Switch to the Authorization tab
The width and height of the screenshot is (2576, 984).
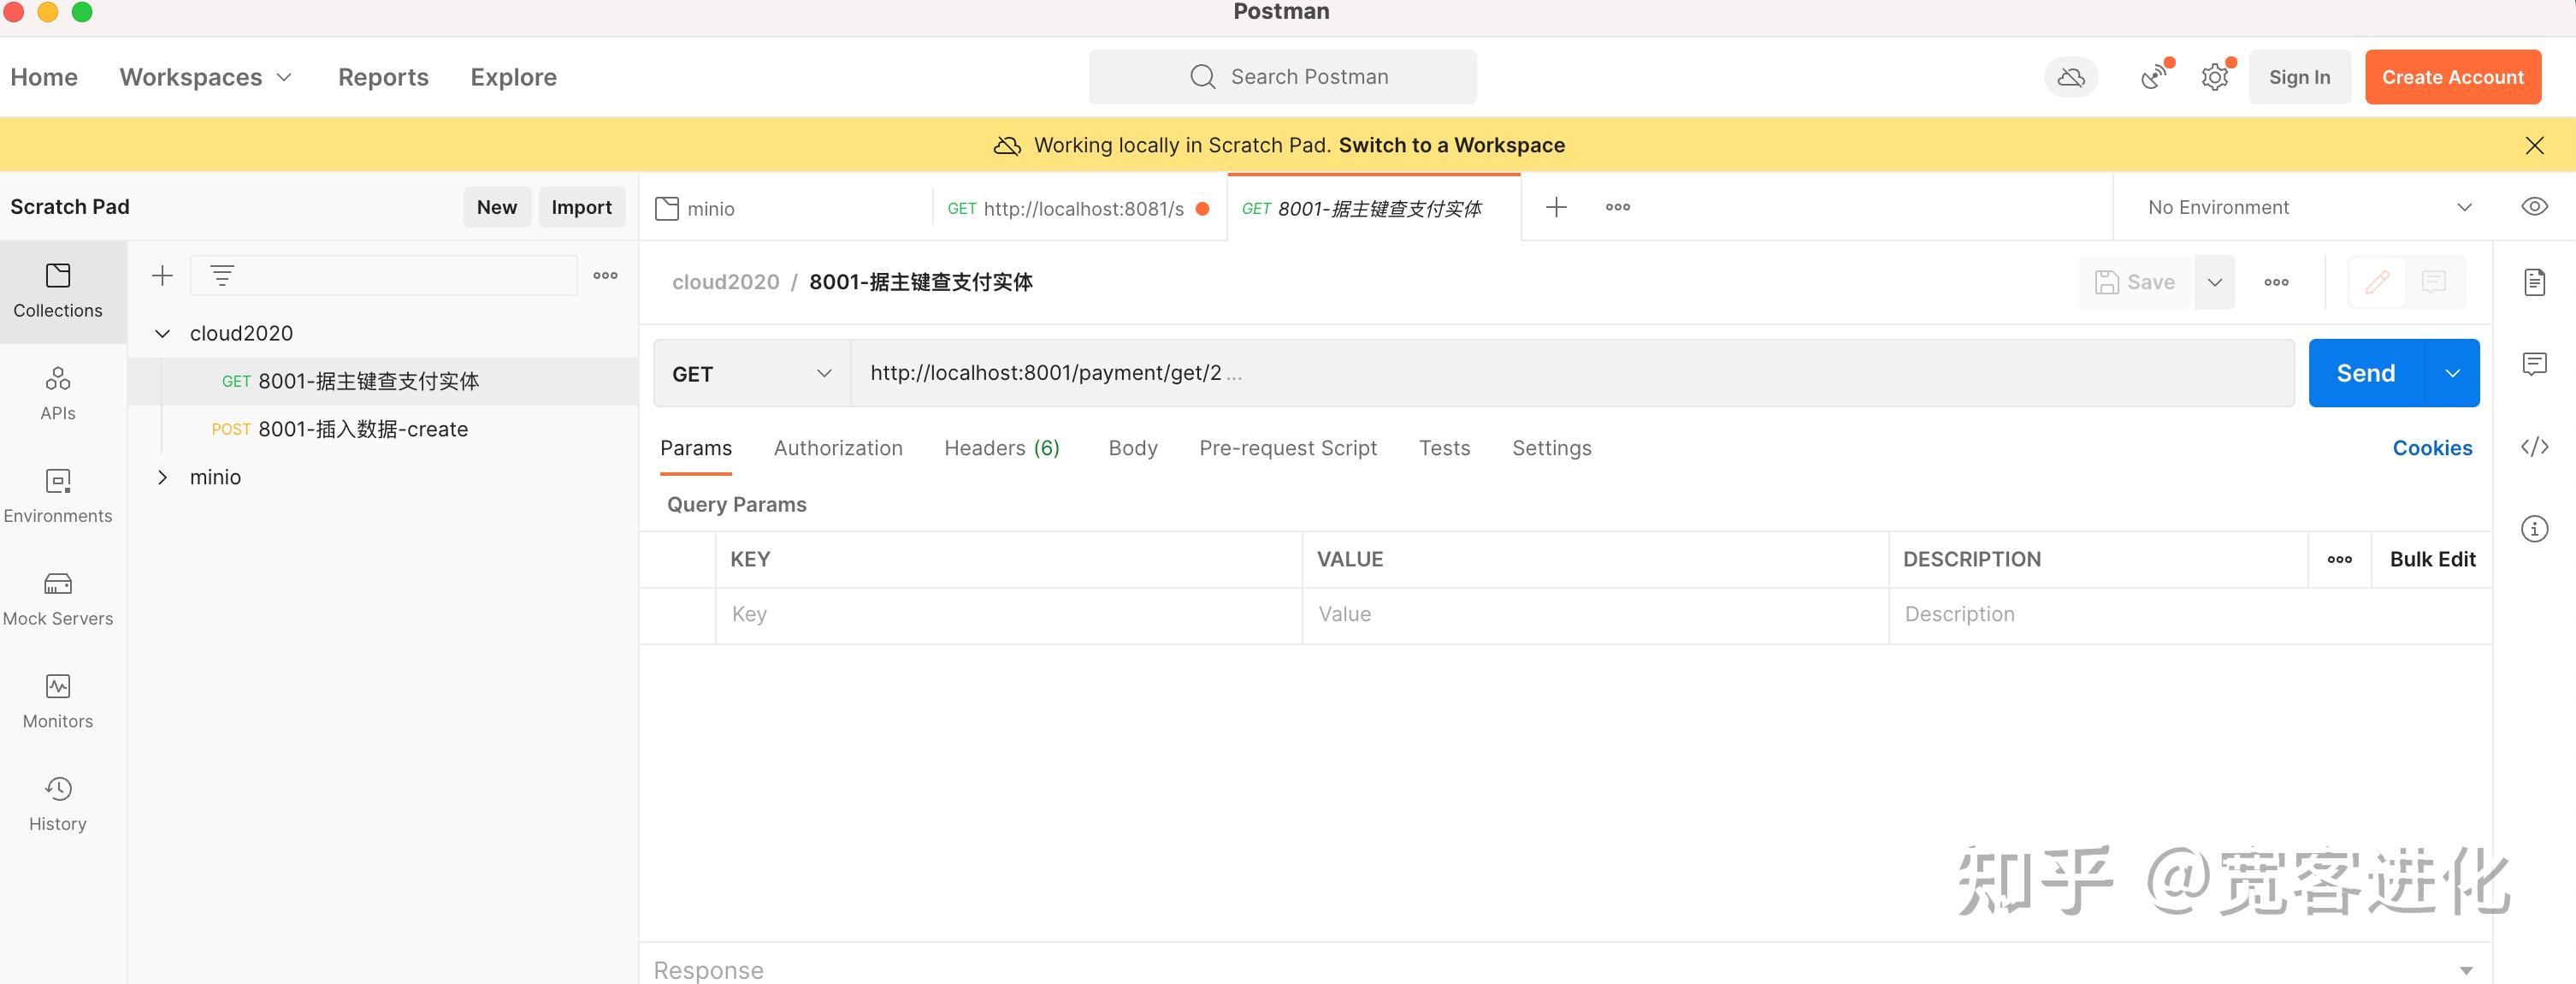click(x=838, y=448)
